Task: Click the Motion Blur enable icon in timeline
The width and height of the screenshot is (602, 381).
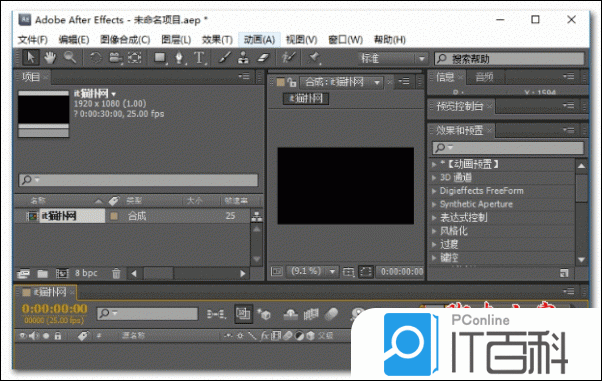Action: [x=331, y=315]
